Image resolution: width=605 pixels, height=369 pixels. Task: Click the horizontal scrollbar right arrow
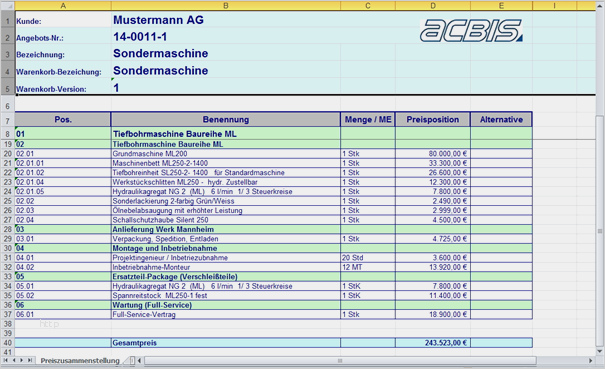point(590,361)
